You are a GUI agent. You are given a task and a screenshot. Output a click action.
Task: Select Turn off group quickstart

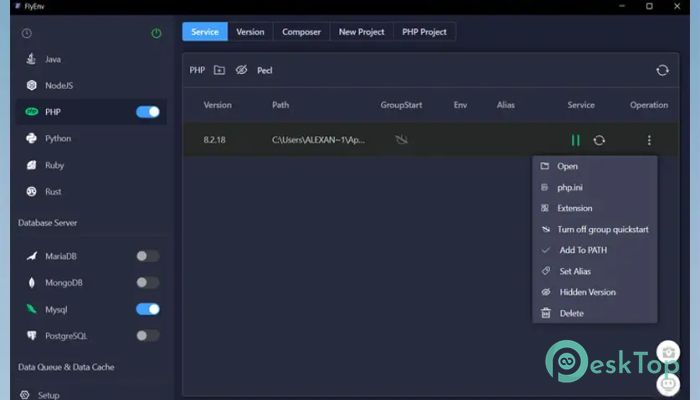click(595, 229)
